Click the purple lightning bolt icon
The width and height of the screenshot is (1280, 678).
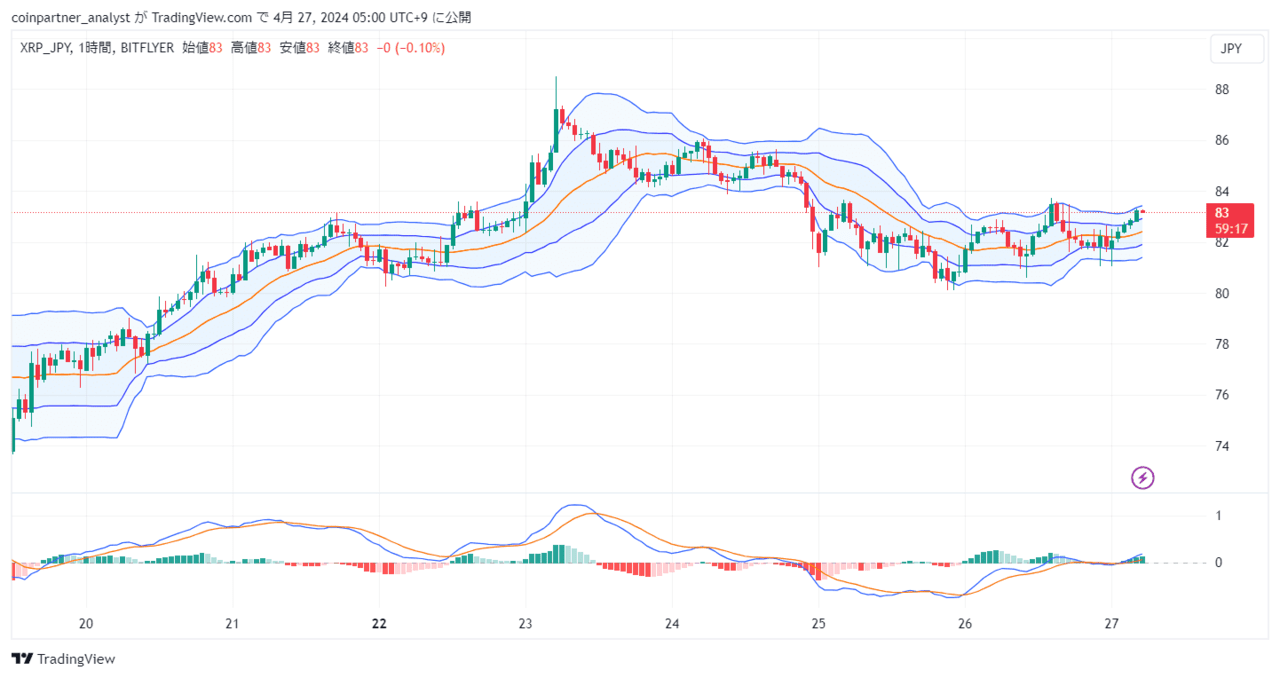(1143, 478)
